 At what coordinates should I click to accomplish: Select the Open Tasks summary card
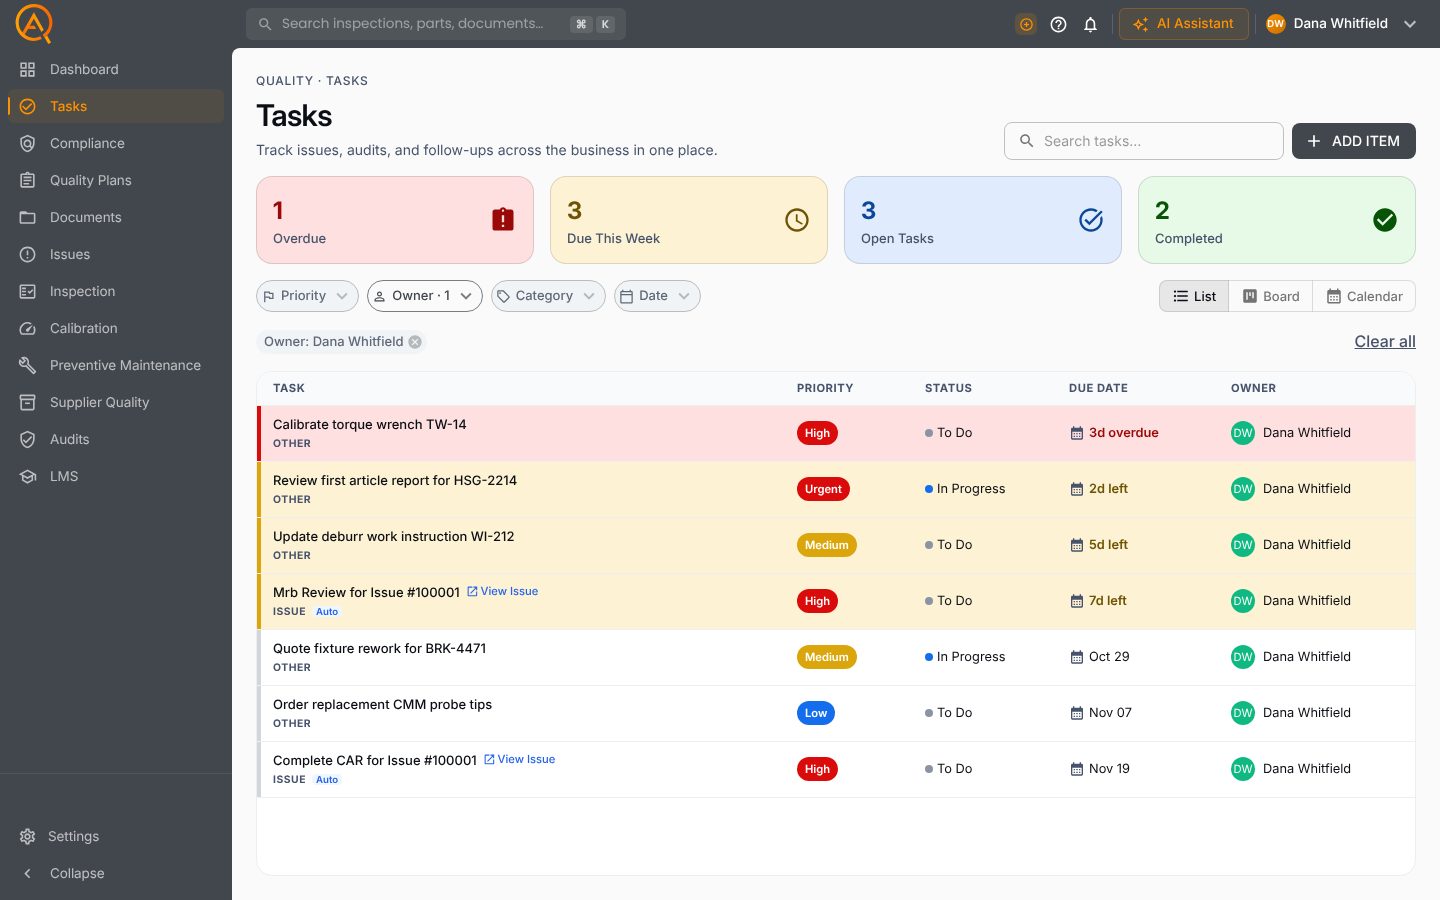click(983, 220)
